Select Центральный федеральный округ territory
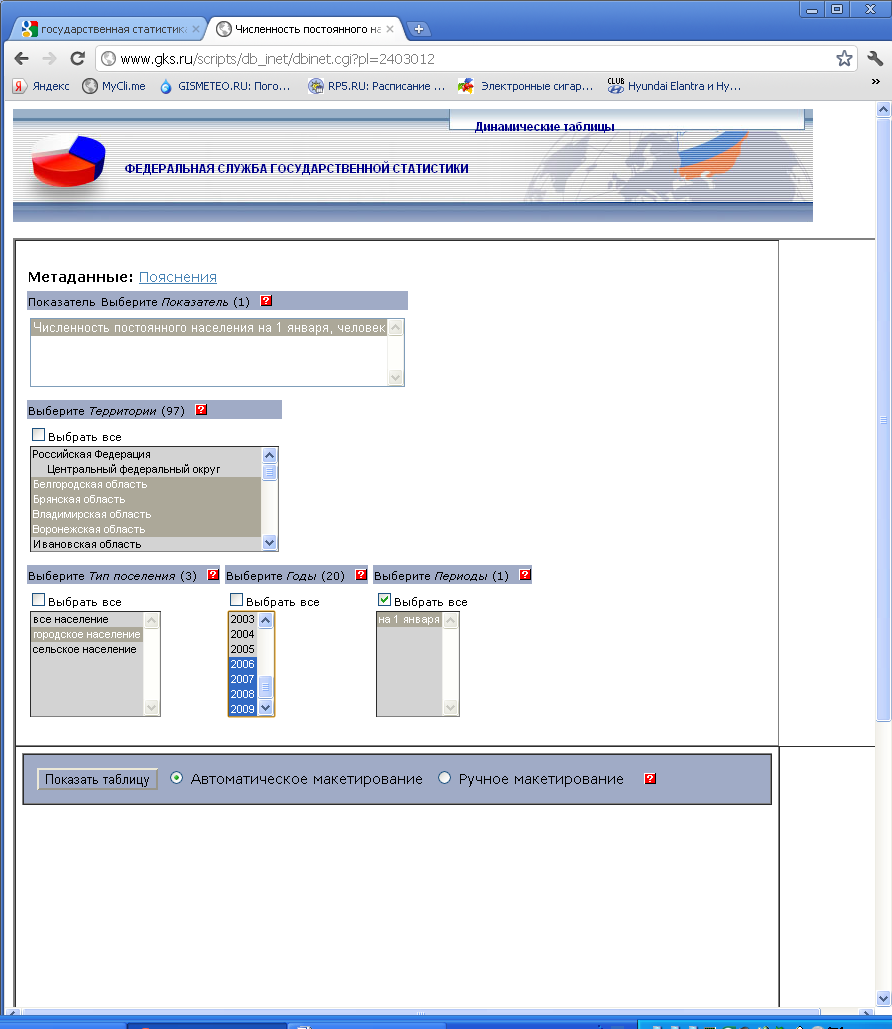892x1029 pixels. [146, 469]
